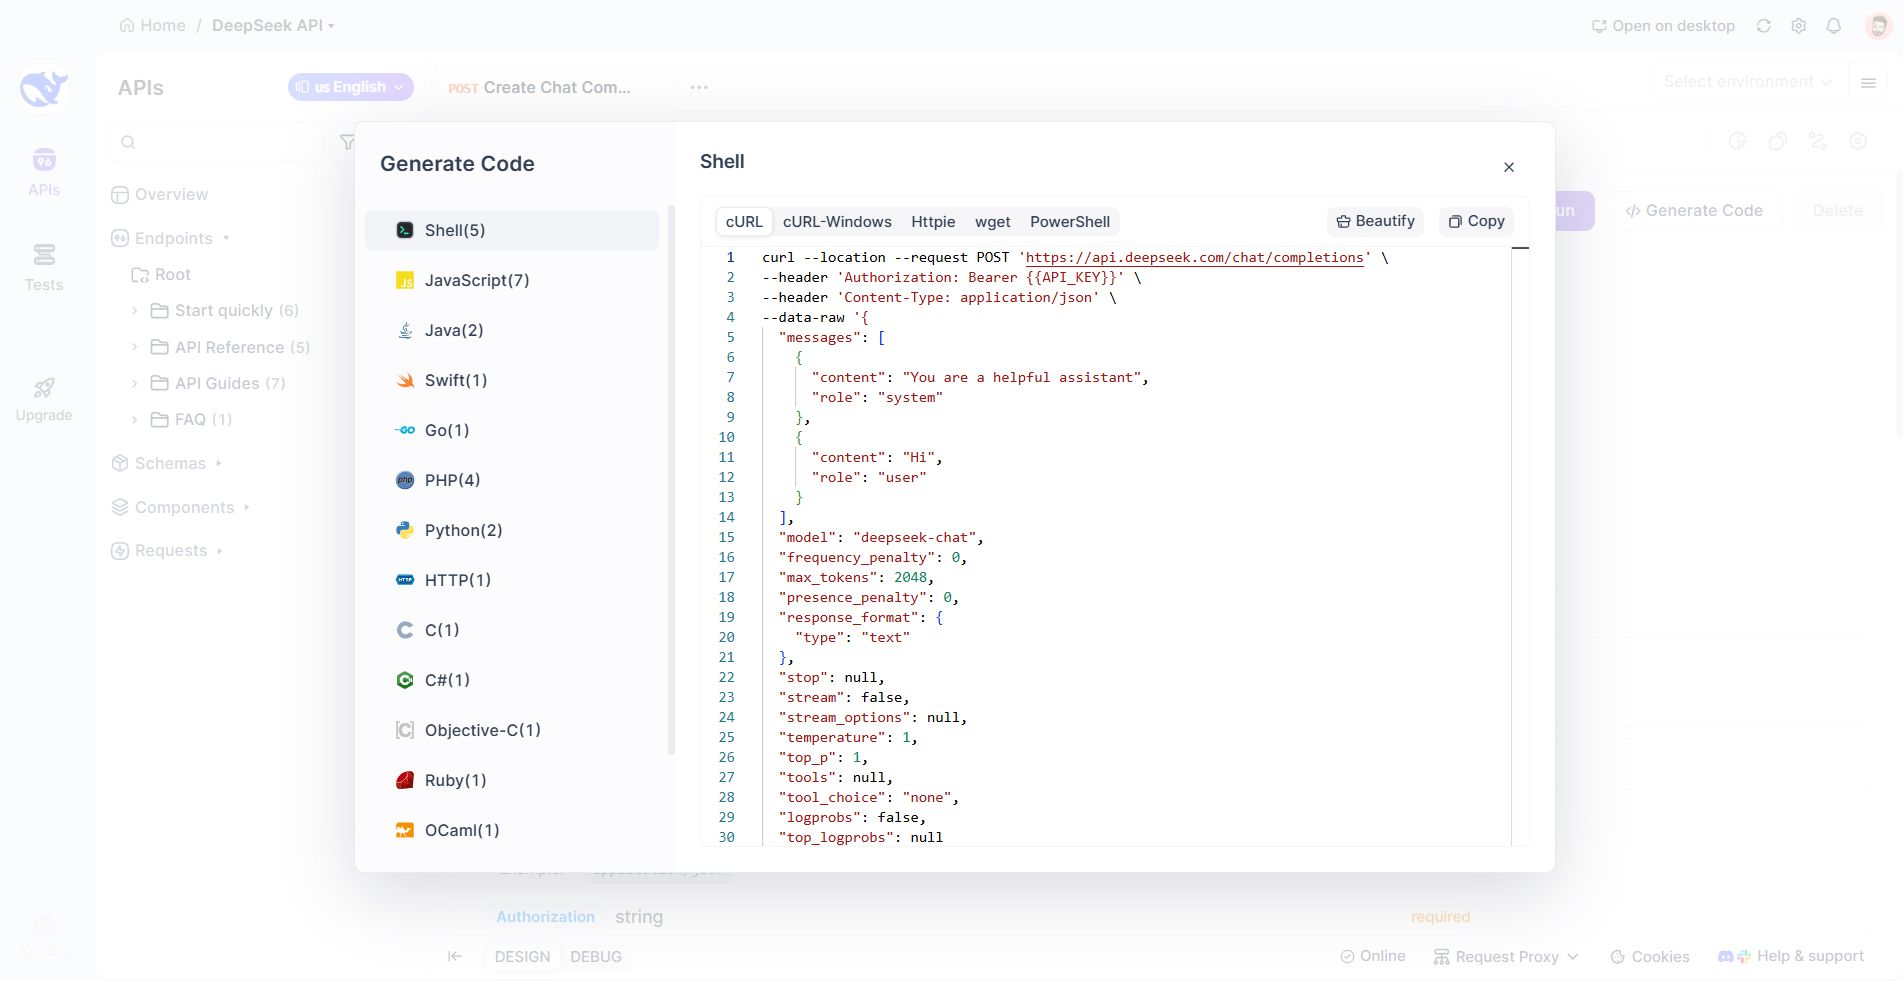Select HTTP(1) code option
This screenshot has width=1903, height=981.
coord(511,580)
